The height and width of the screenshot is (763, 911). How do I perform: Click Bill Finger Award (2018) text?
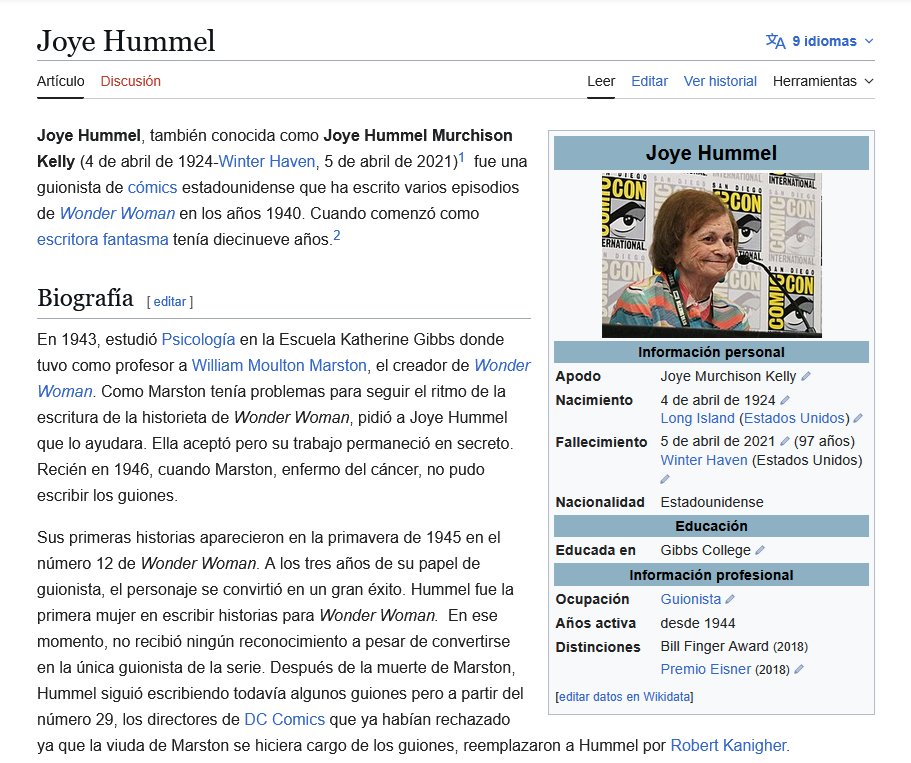(x=734, y=646)
